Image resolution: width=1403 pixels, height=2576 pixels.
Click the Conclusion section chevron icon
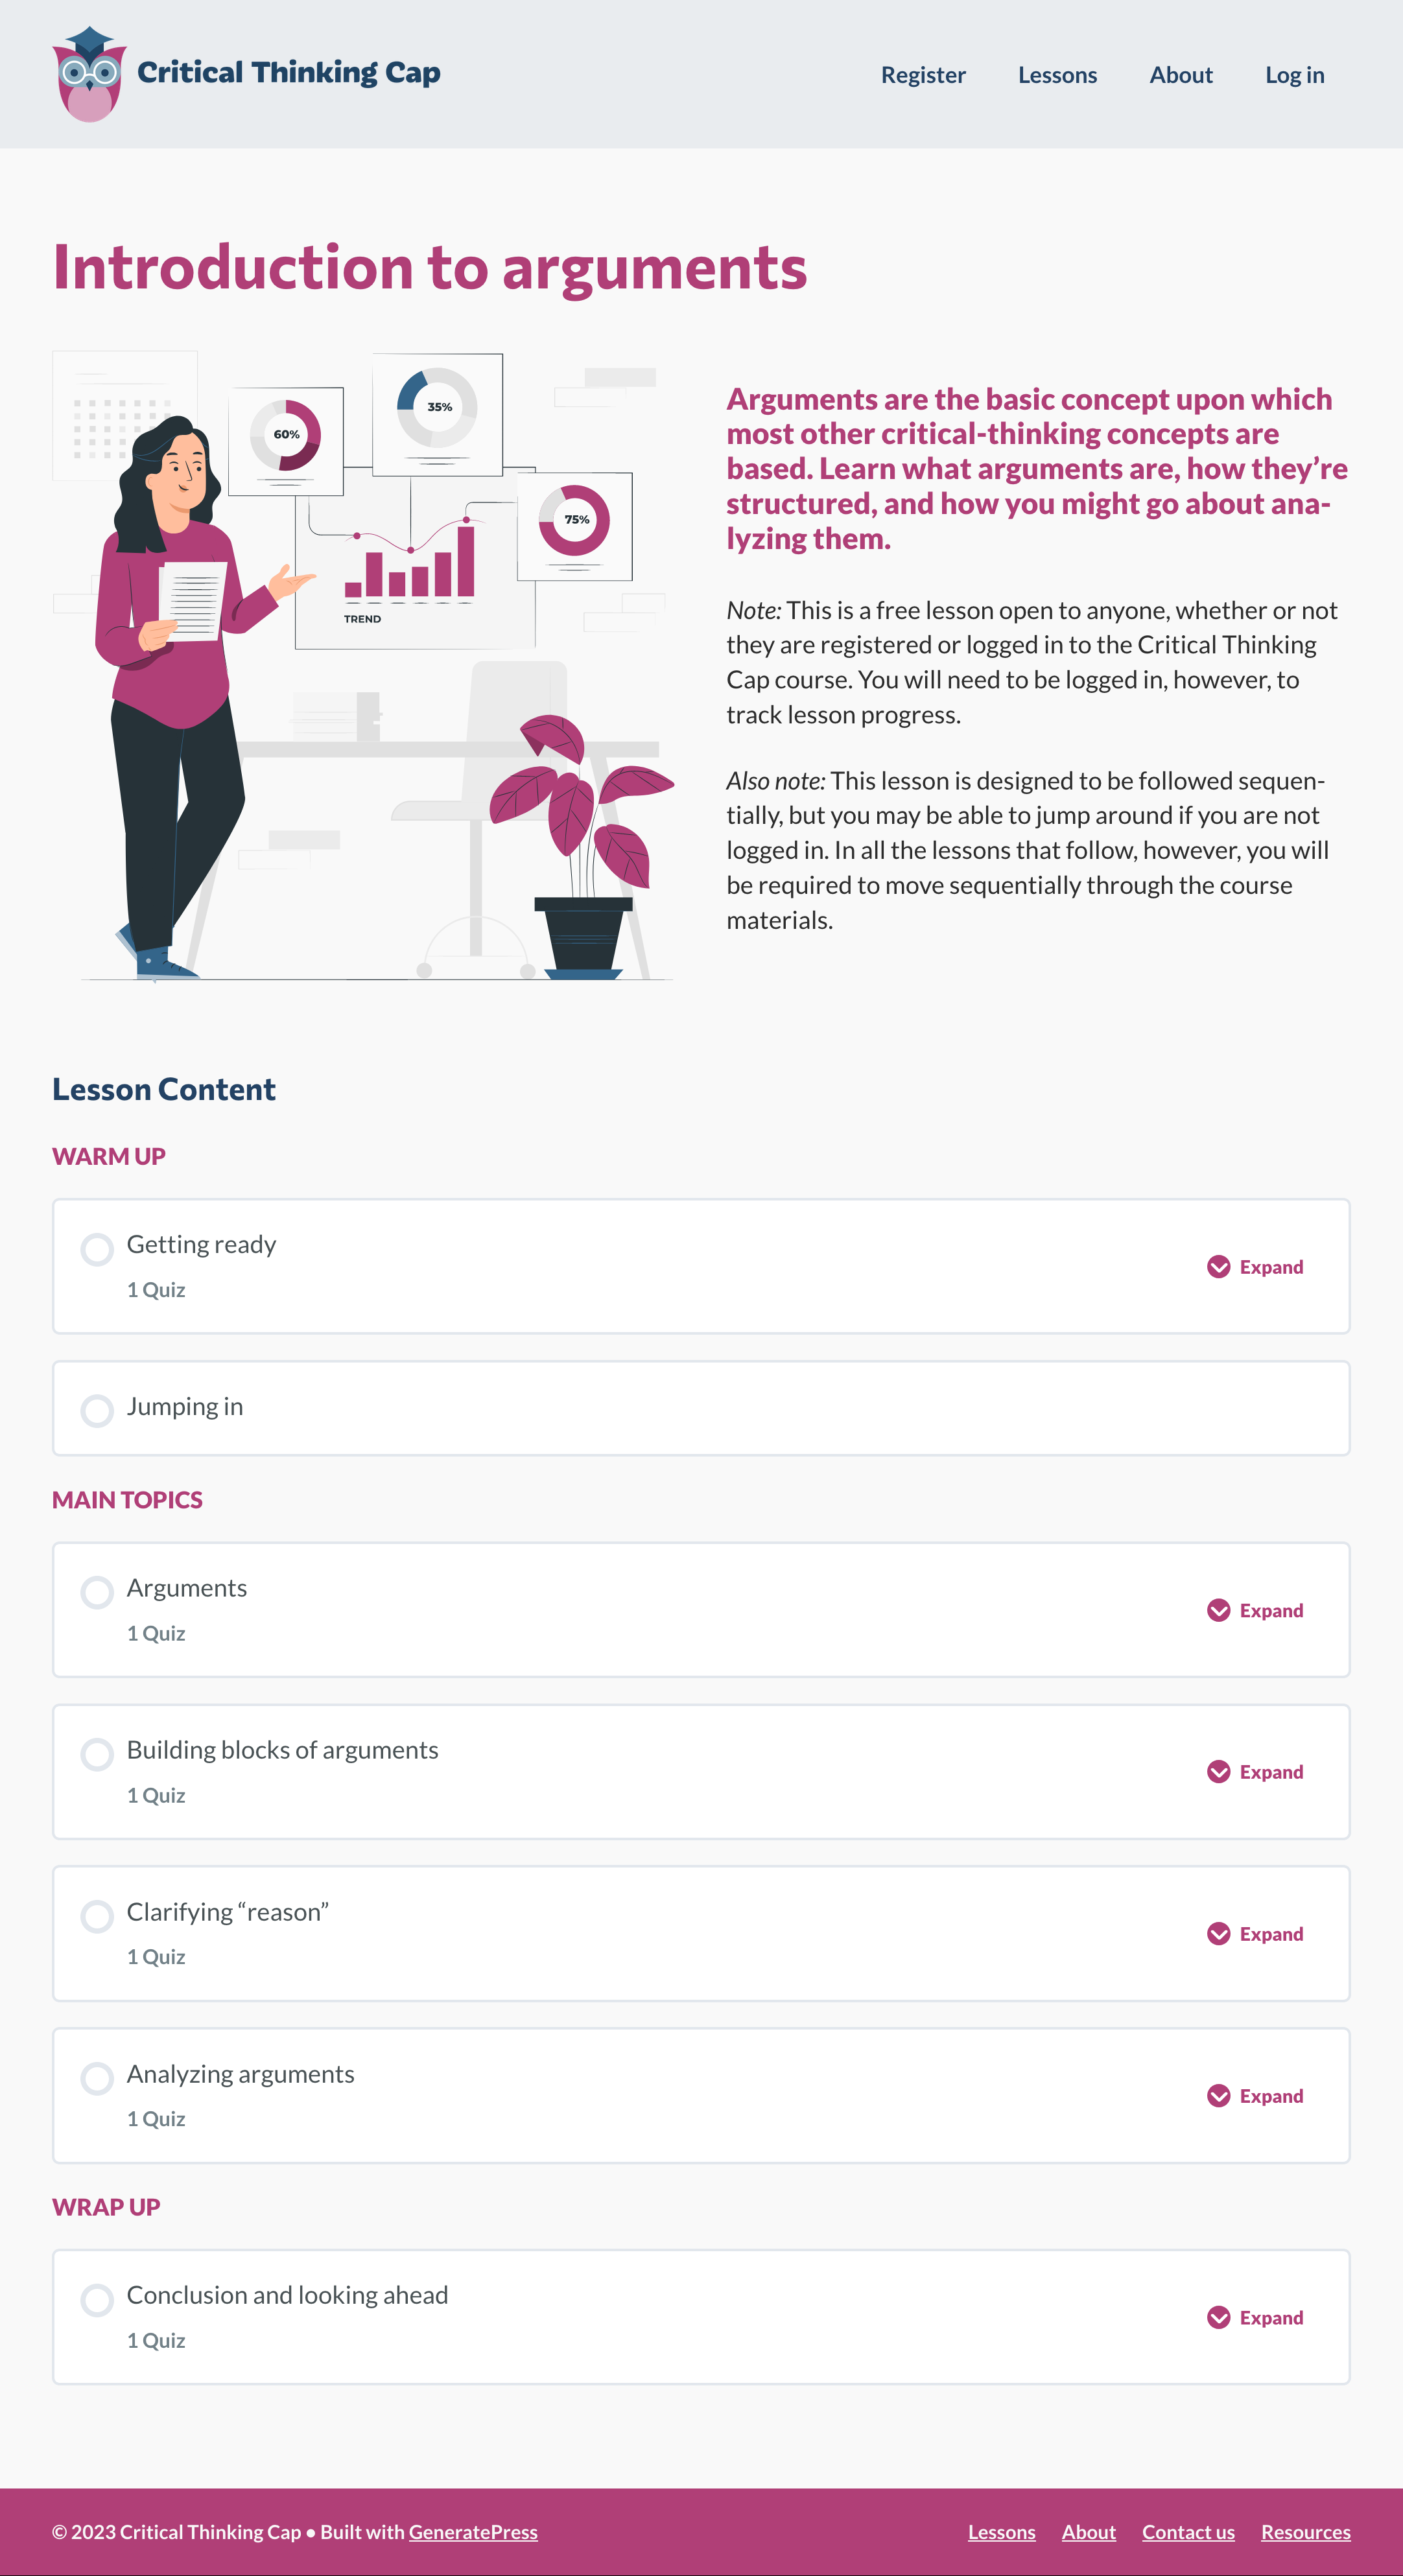[1218, 2318]
